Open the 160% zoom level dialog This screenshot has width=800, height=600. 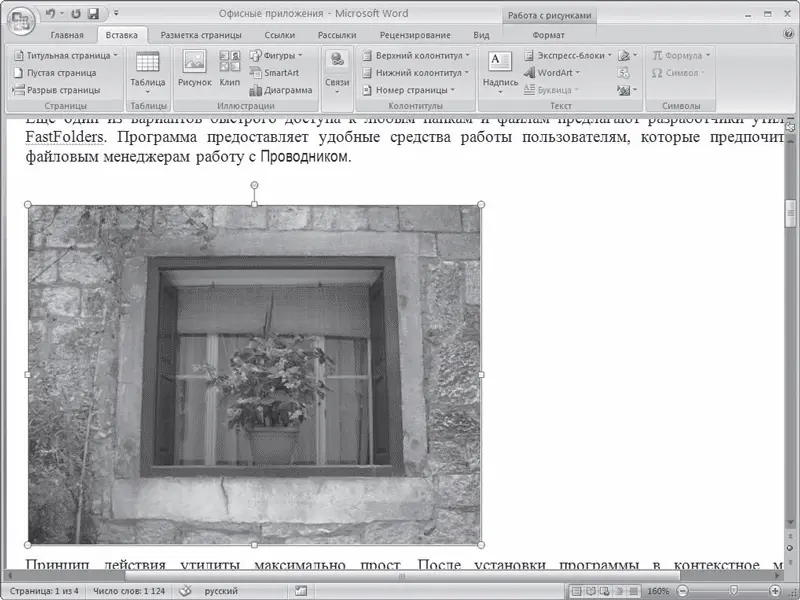(x=658, y=591)
